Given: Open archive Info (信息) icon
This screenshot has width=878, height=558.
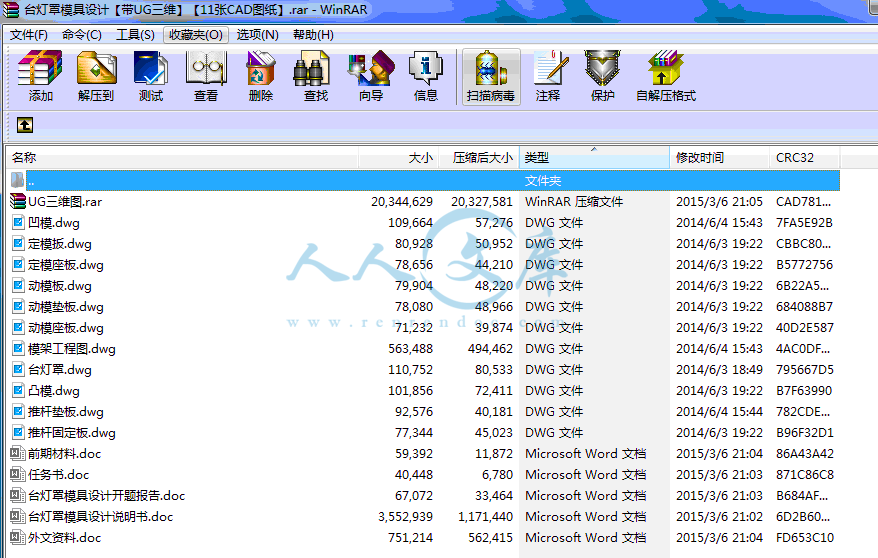Looking at the screenshot, I should (426, 68).
